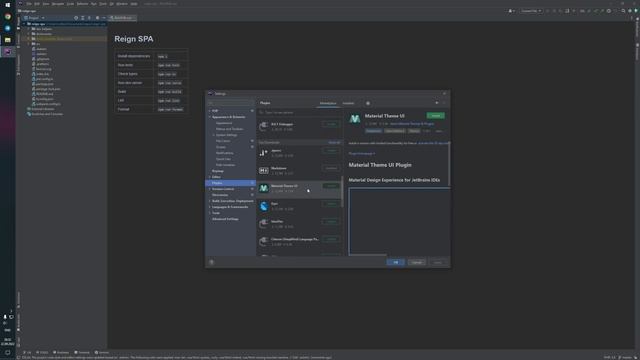The image size is (640, 360).
Task: Open plugin vendor link under Material Theme UI
Action: coord(412,124)
